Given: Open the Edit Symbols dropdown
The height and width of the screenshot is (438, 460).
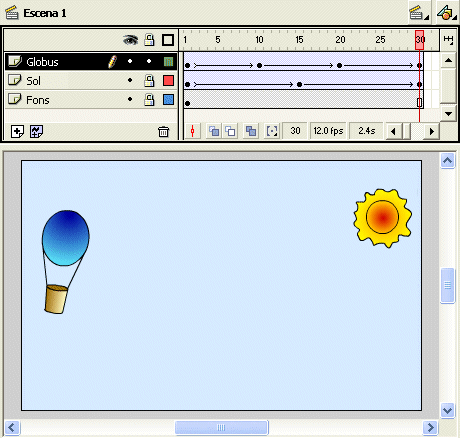Looking at the screenshot, I should click(x=447, y=13).
